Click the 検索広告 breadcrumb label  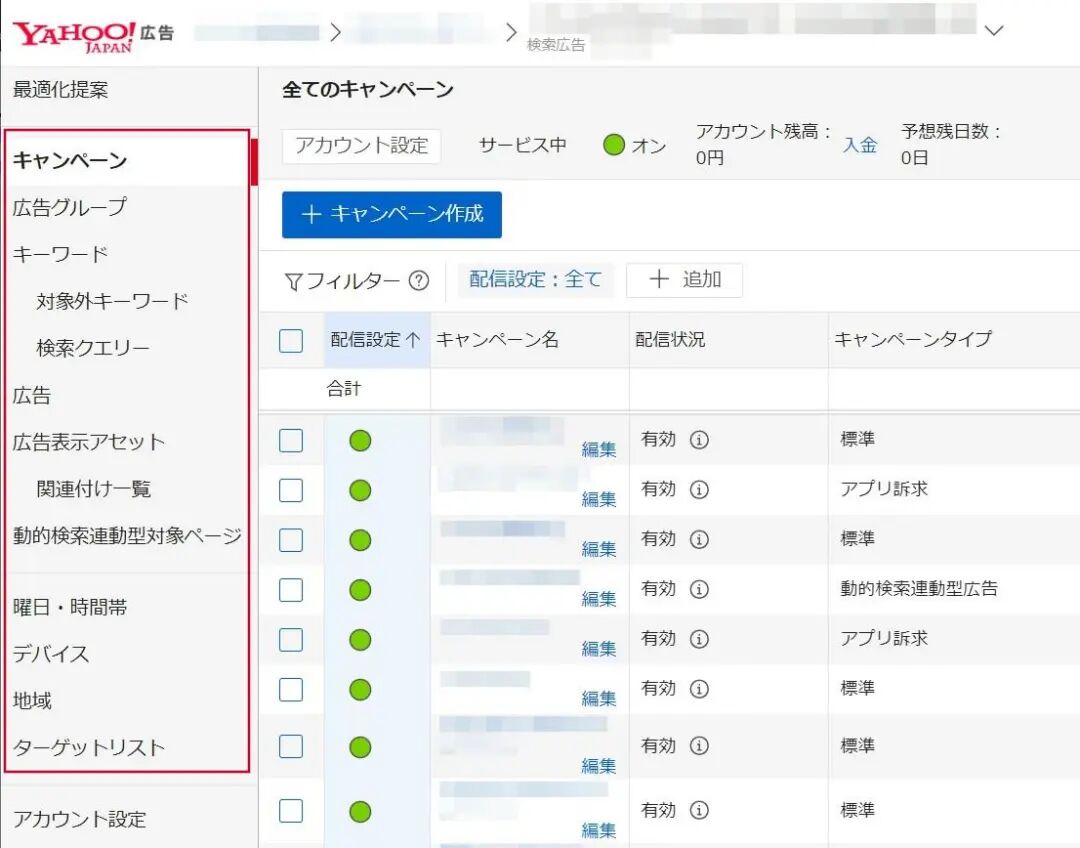[556, 45]
